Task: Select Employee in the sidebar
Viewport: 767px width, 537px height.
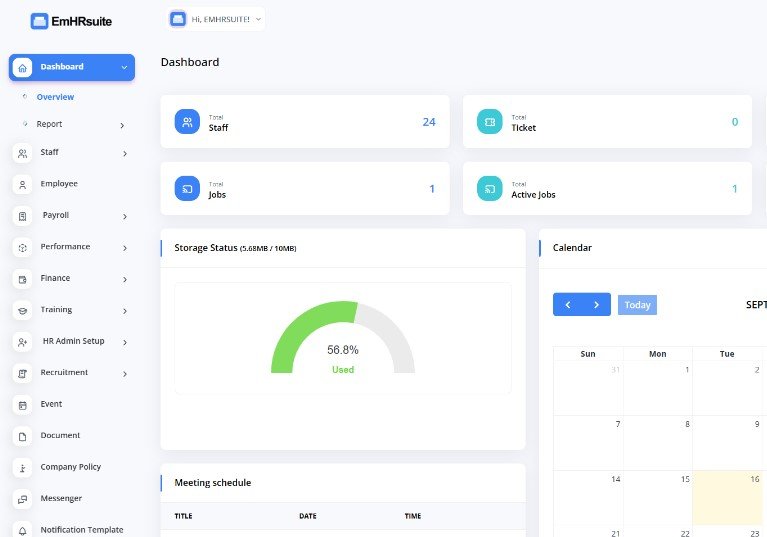Action: 59,184
